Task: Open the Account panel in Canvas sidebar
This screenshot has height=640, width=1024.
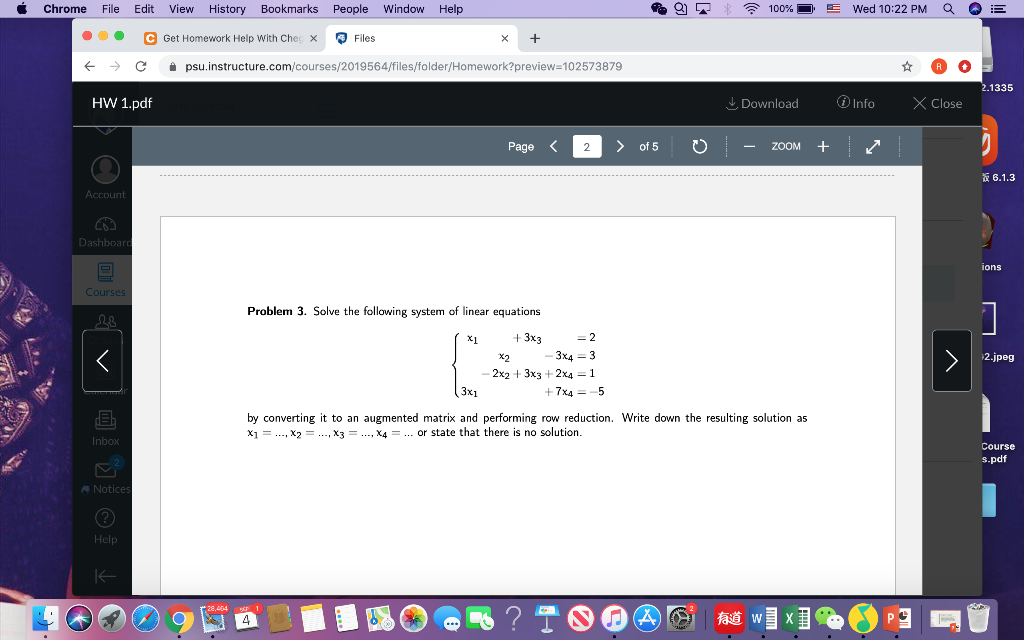Action: point(105,176)
